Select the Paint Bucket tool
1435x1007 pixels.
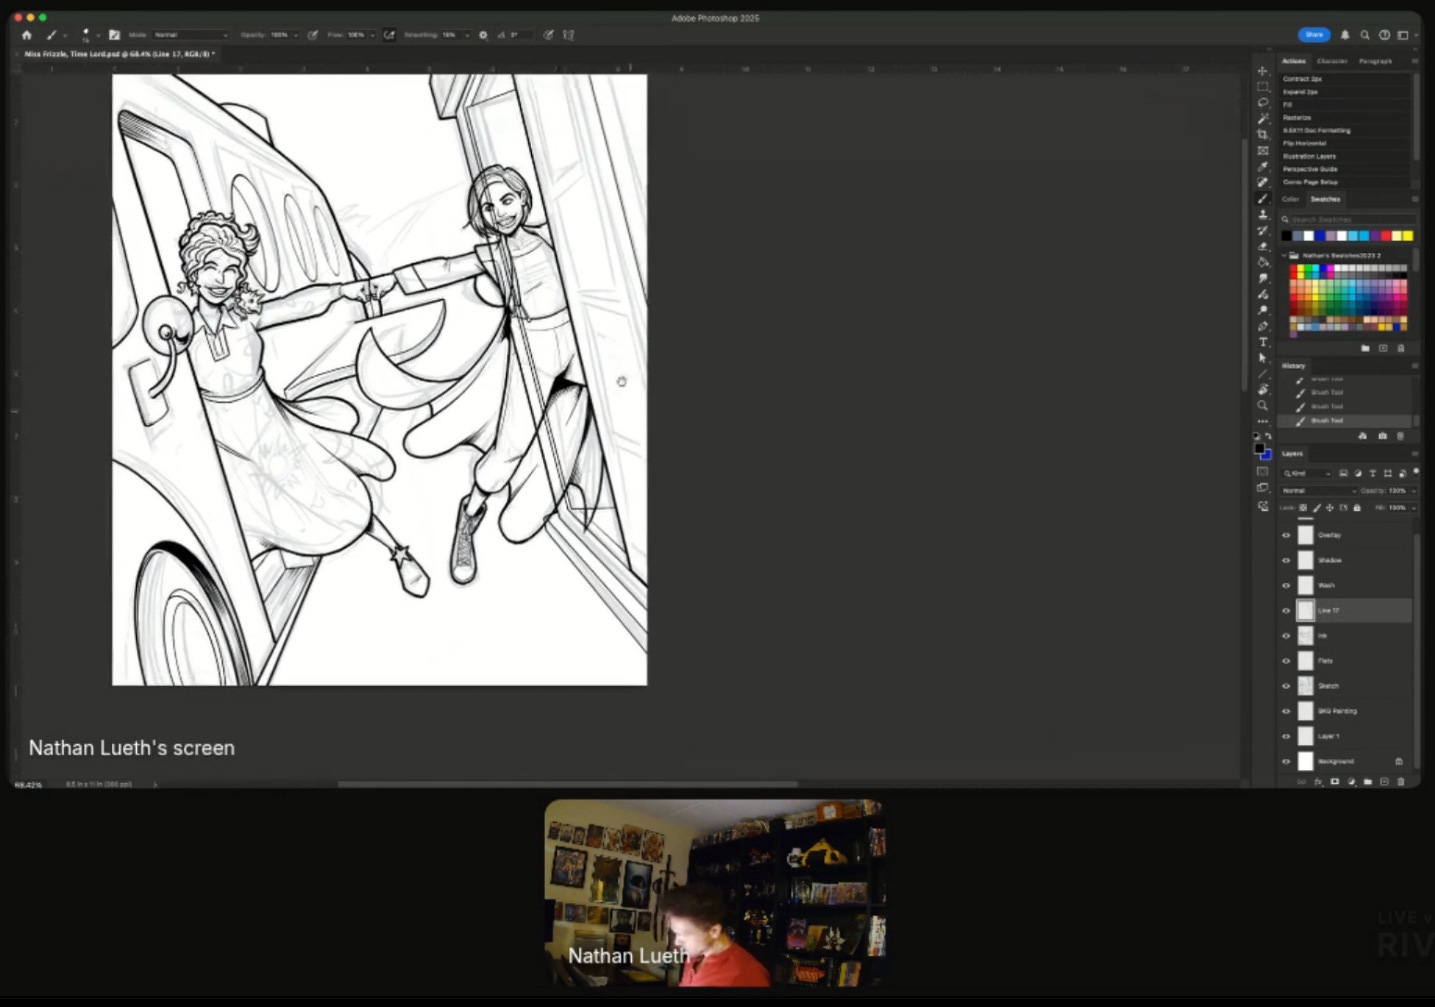(1263, 262)
